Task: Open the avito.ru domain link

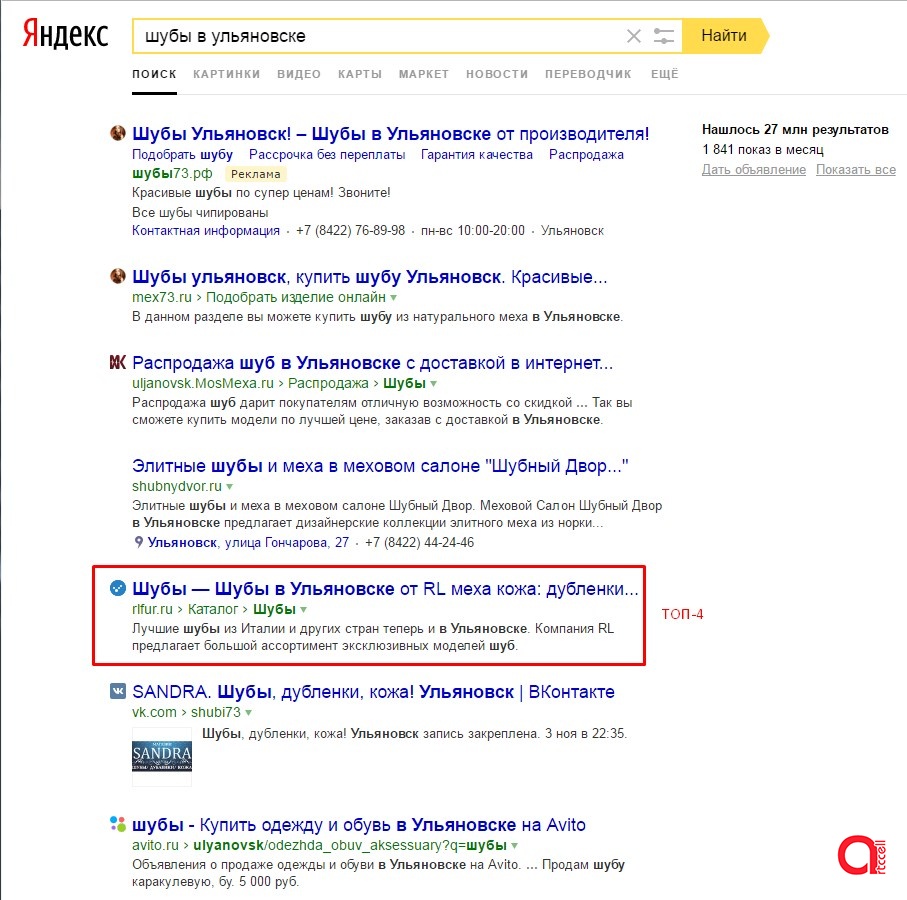Action: (x=155, y=845)
